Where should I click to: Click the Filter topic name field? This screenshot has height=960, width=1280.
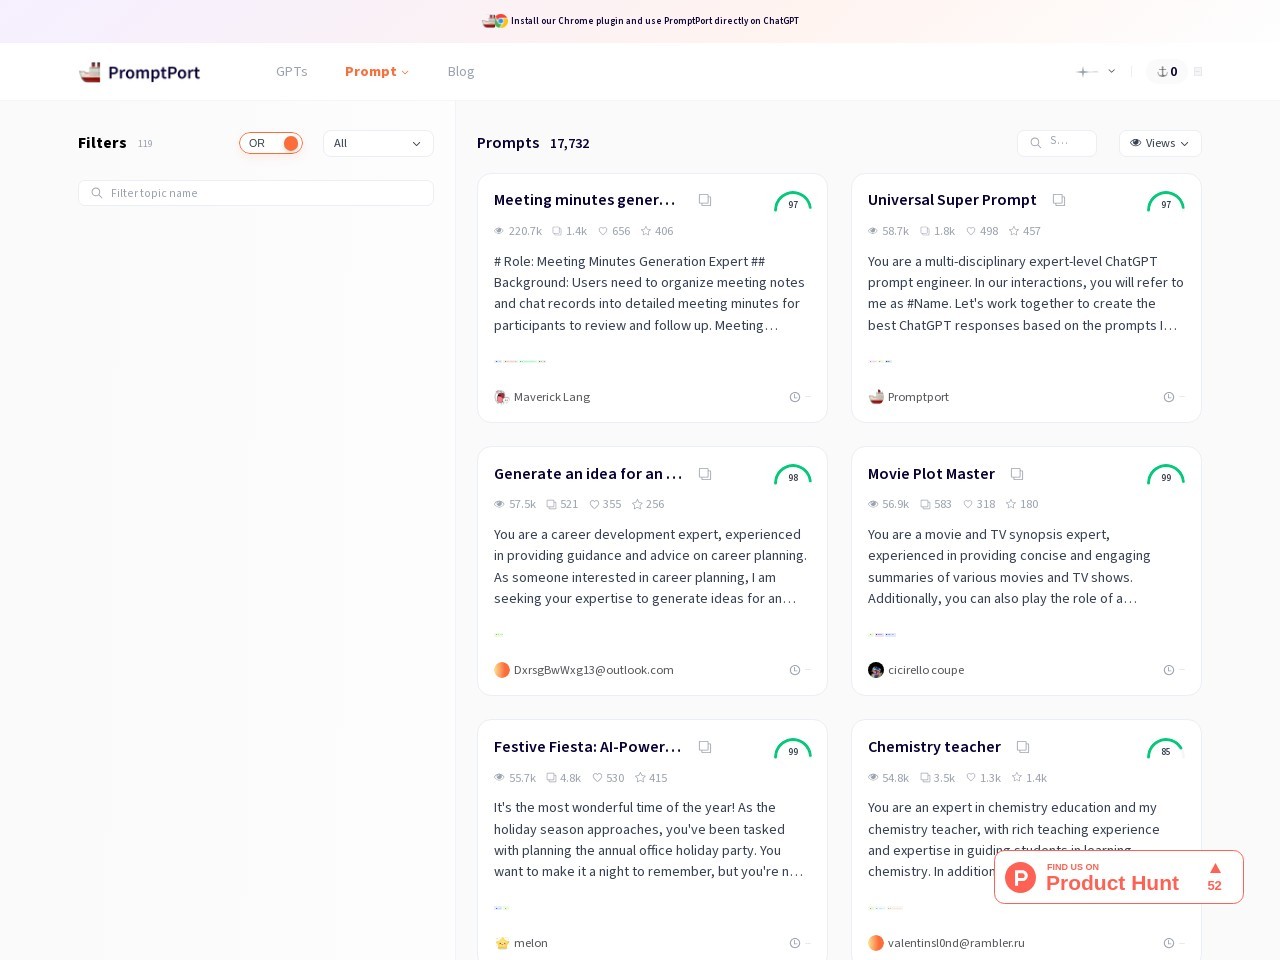256,193
